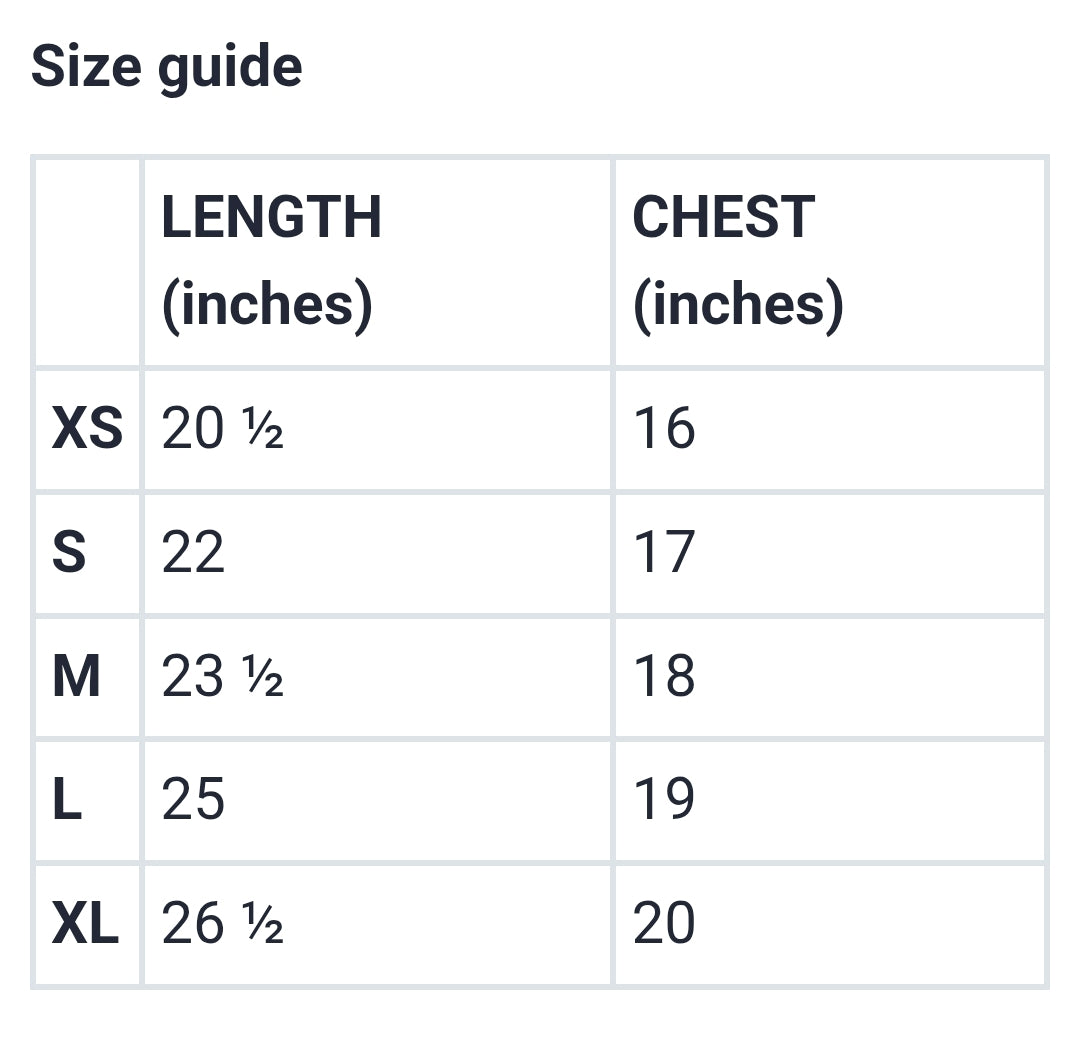Select the L length value 25

[x=193, y=800]
